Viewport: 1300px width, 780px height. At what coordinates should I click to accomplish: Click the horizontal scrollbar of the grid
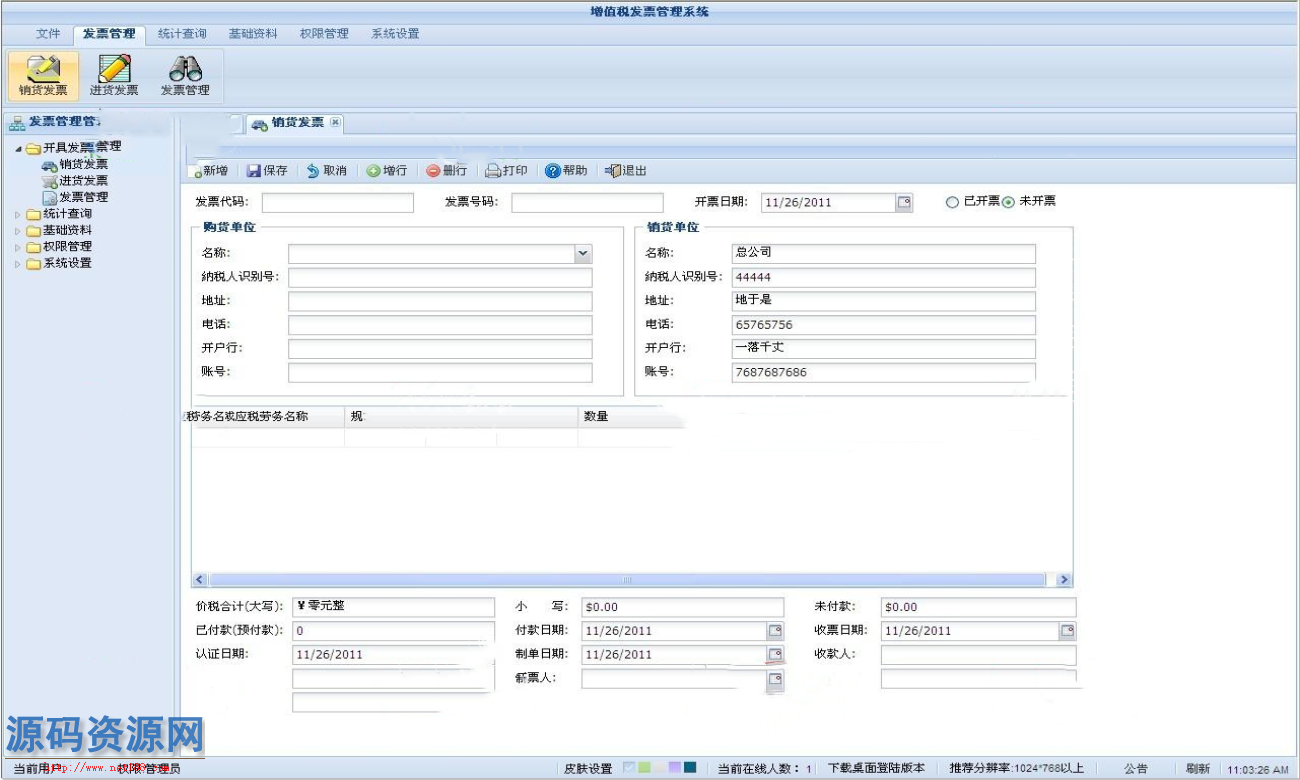coord(627,580)
